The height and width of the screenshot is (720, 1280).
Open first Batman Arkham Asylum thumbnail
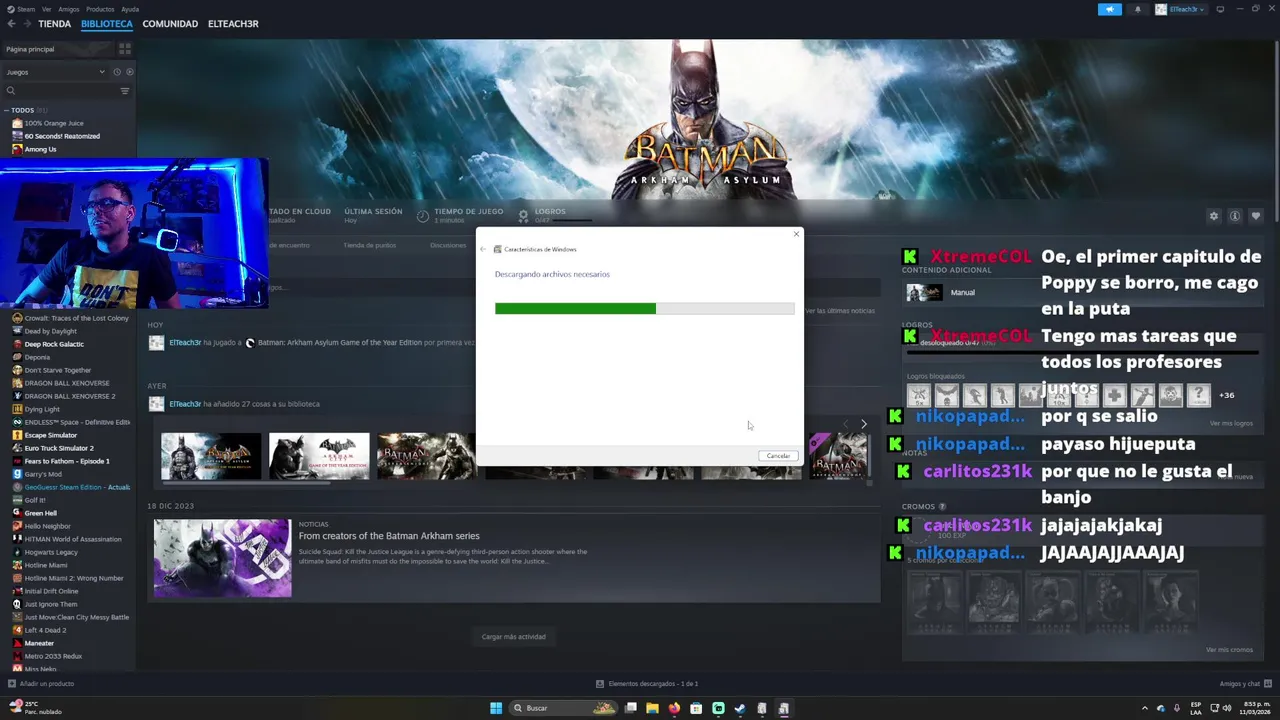coord(211,456)
